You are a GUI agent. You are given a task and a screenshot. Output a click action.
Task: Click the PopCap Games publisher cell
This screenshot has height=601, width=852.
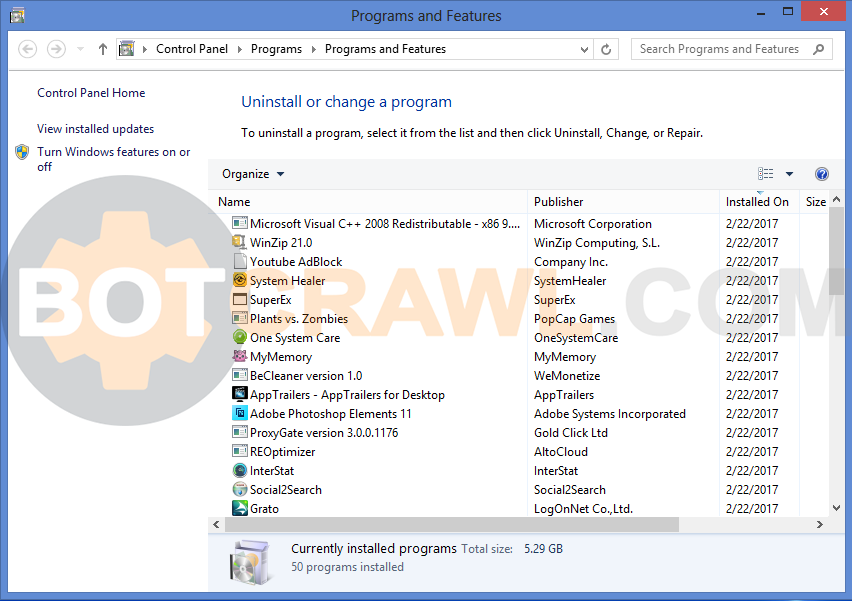574,318
